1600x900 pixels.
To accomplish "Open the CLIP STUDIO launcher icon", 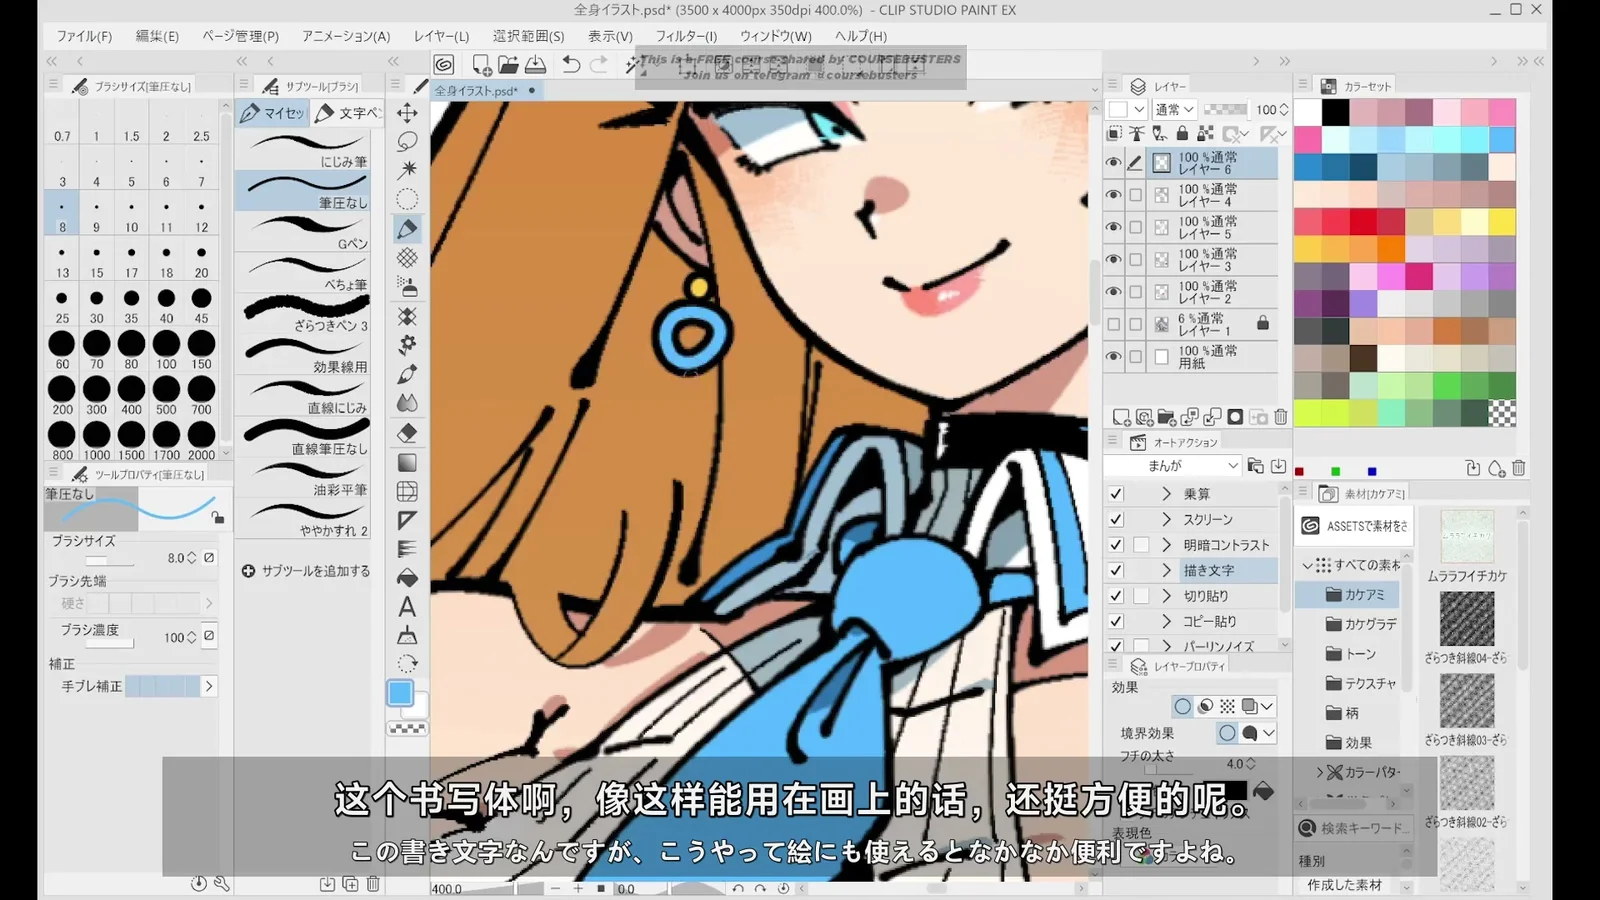I will pyautogui.click(x=444, y=65).
